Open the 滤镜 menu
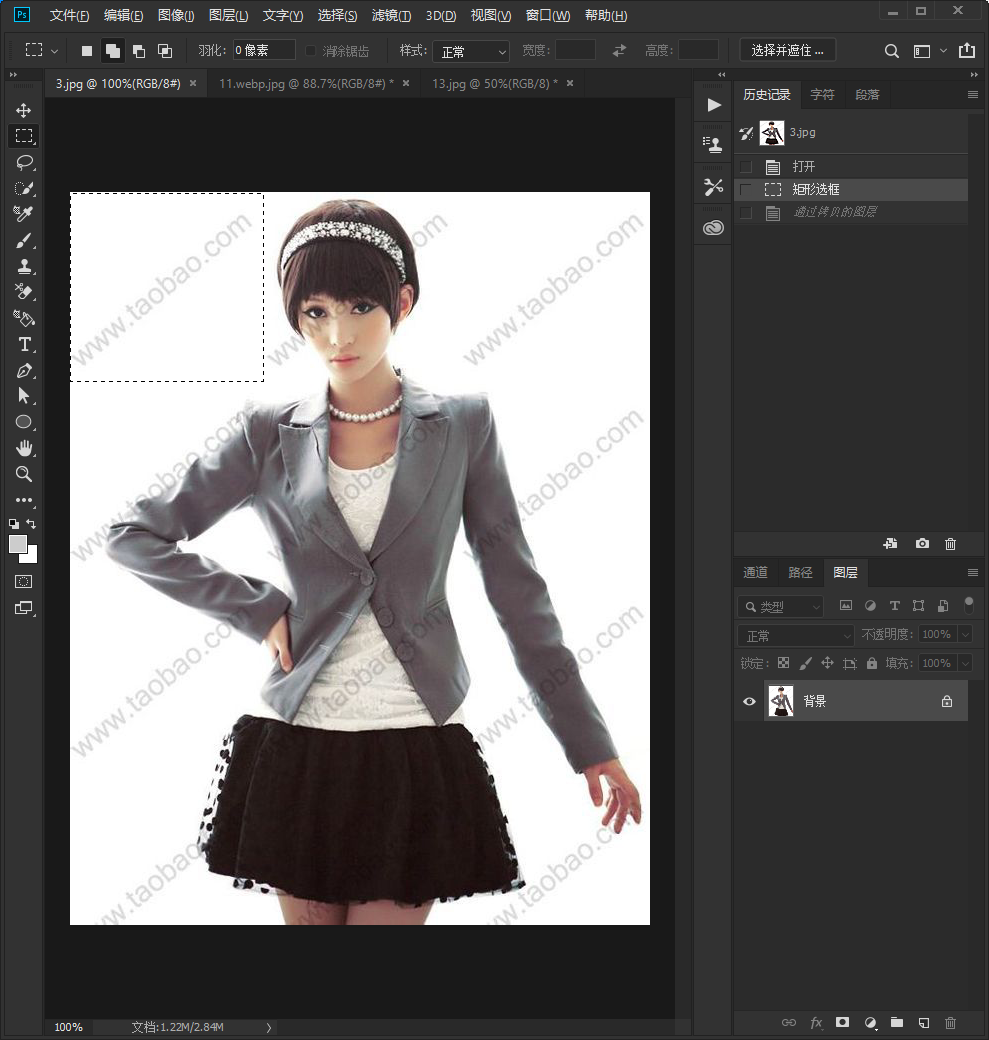The height and width of the screenshot is (1040, 989). (391, 15)
